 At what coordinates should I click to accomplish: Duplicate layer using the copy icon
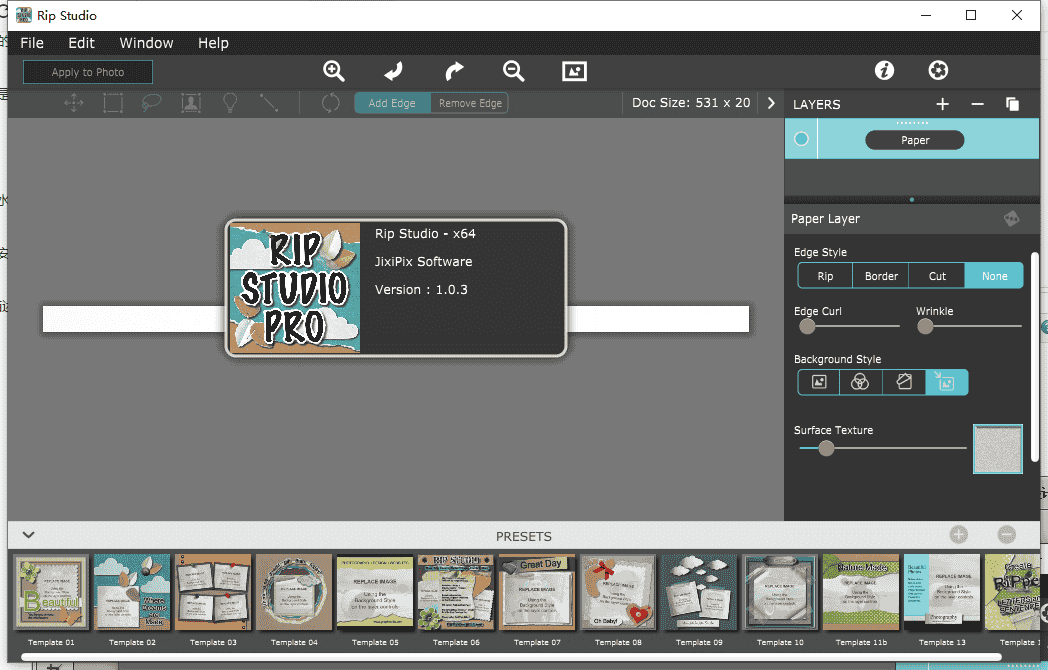[1012, 104]
